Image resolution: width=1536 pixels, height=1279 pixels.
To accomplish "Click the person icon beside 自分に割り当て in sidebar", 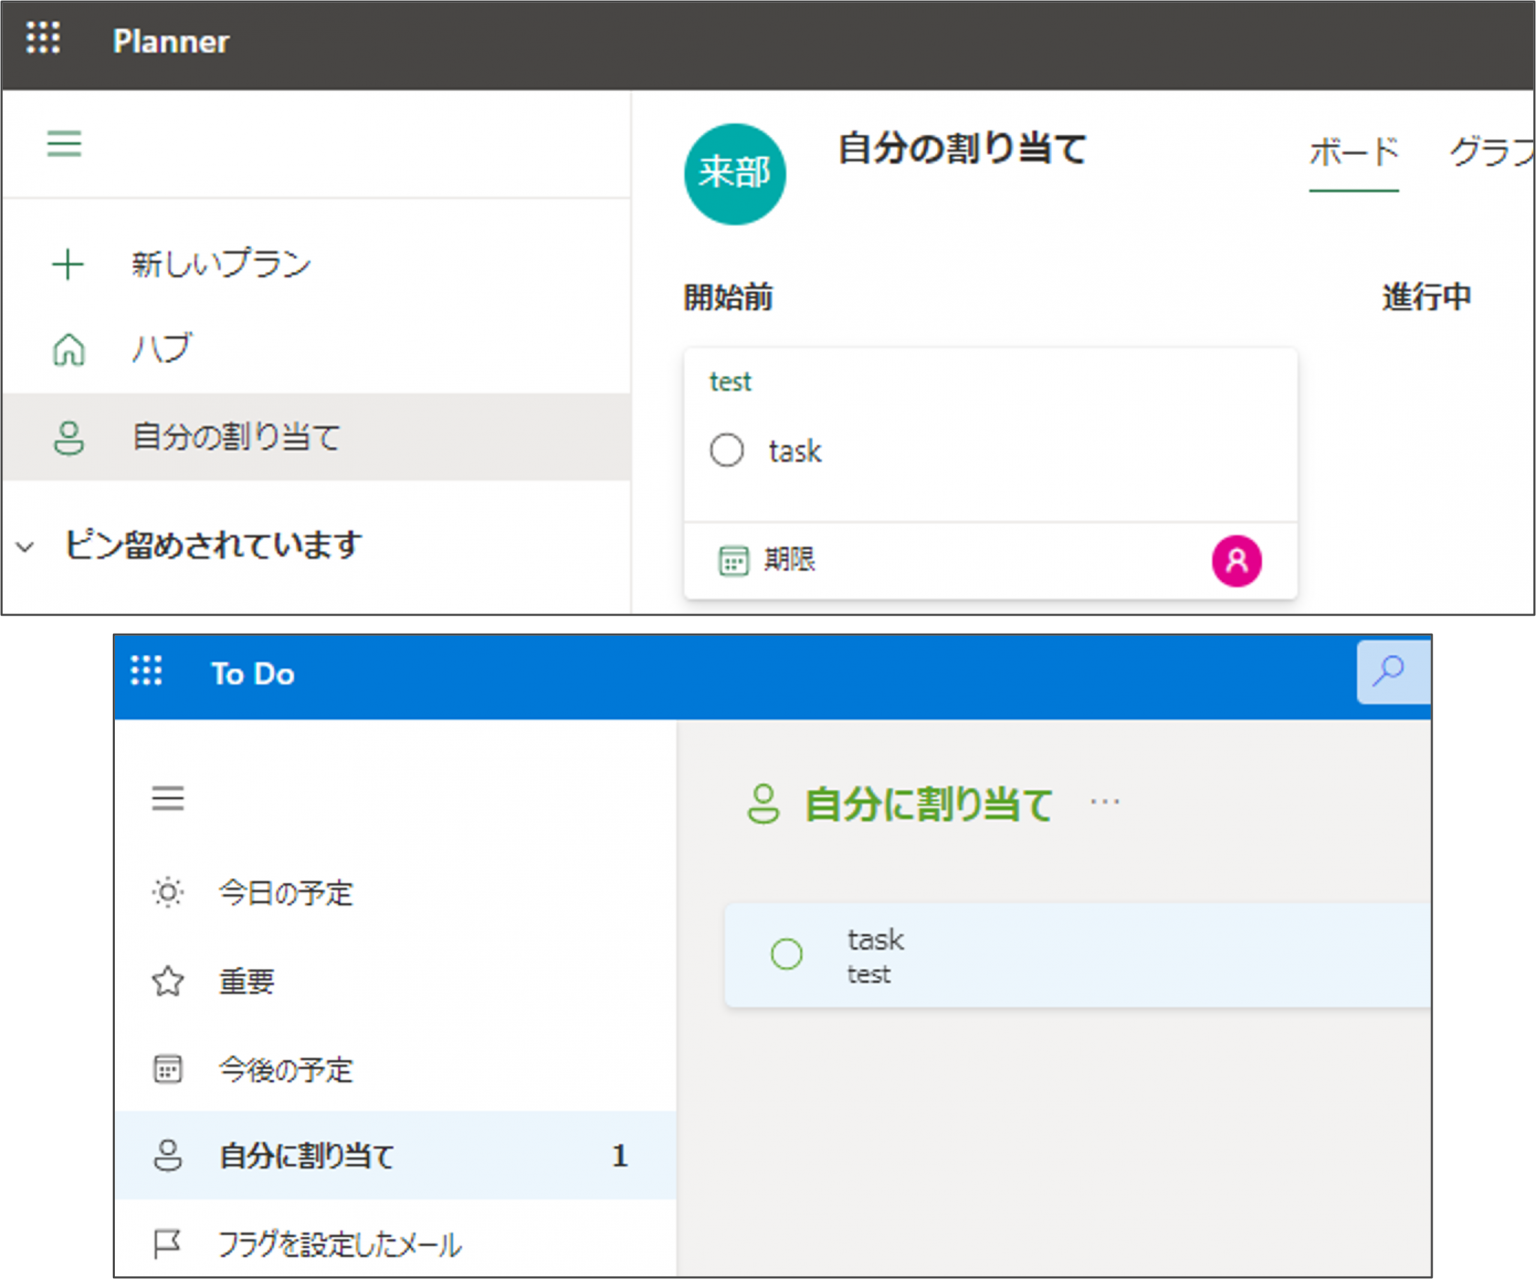I will (168, 1155).
